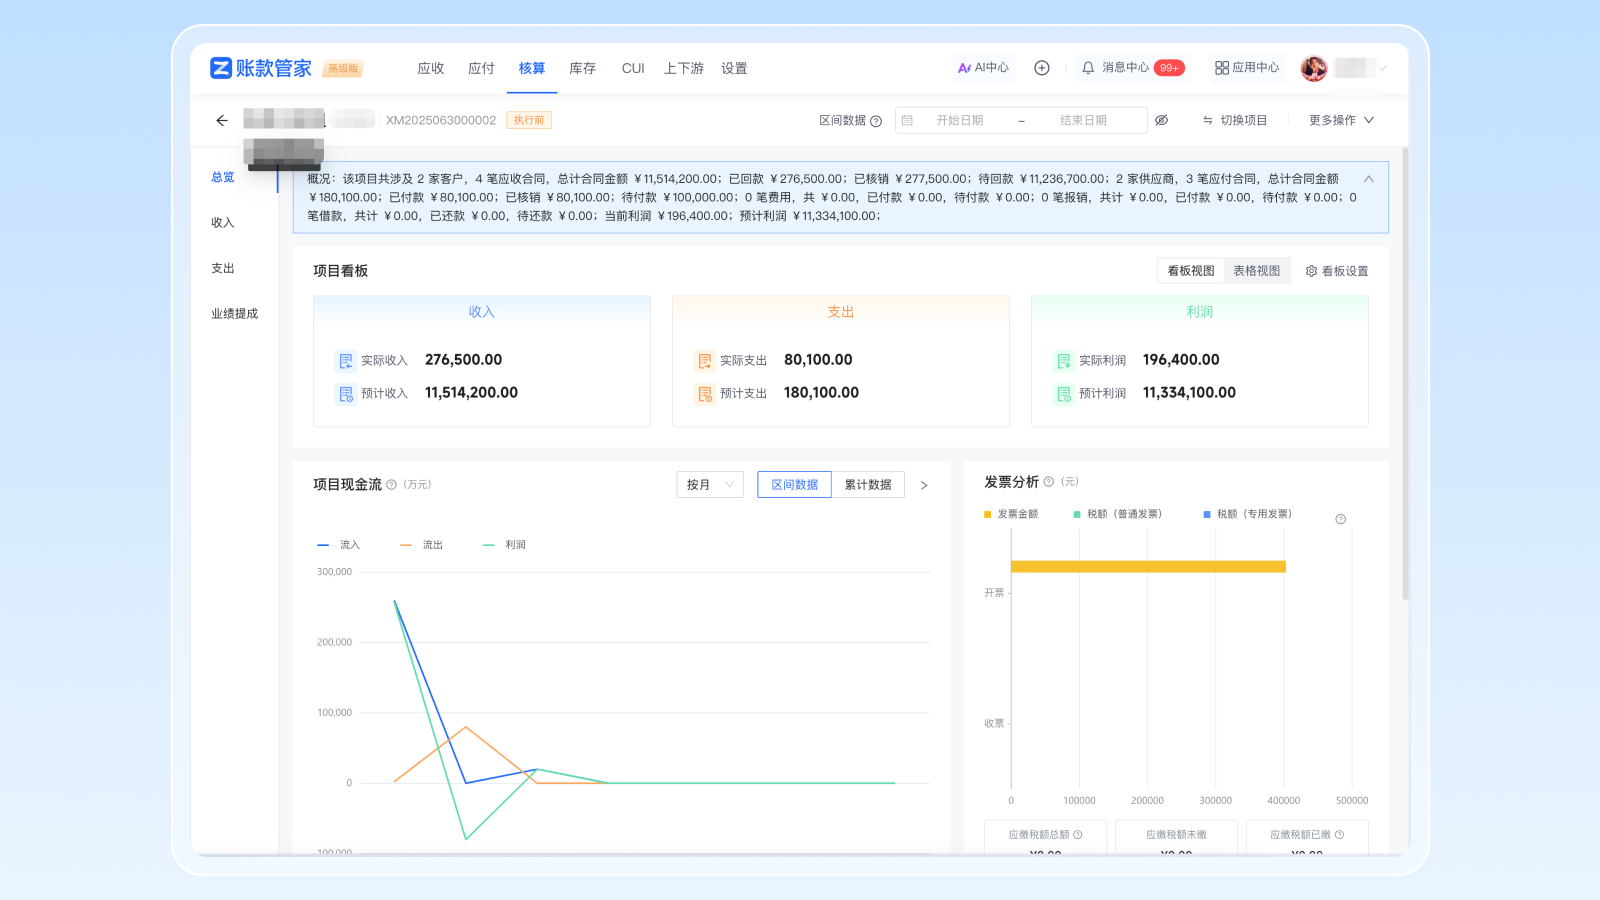Click 发票金额 yellow legend swatch
This screenshot has height=900, width=1600.
pyautogui.click(x=988, y=514)
